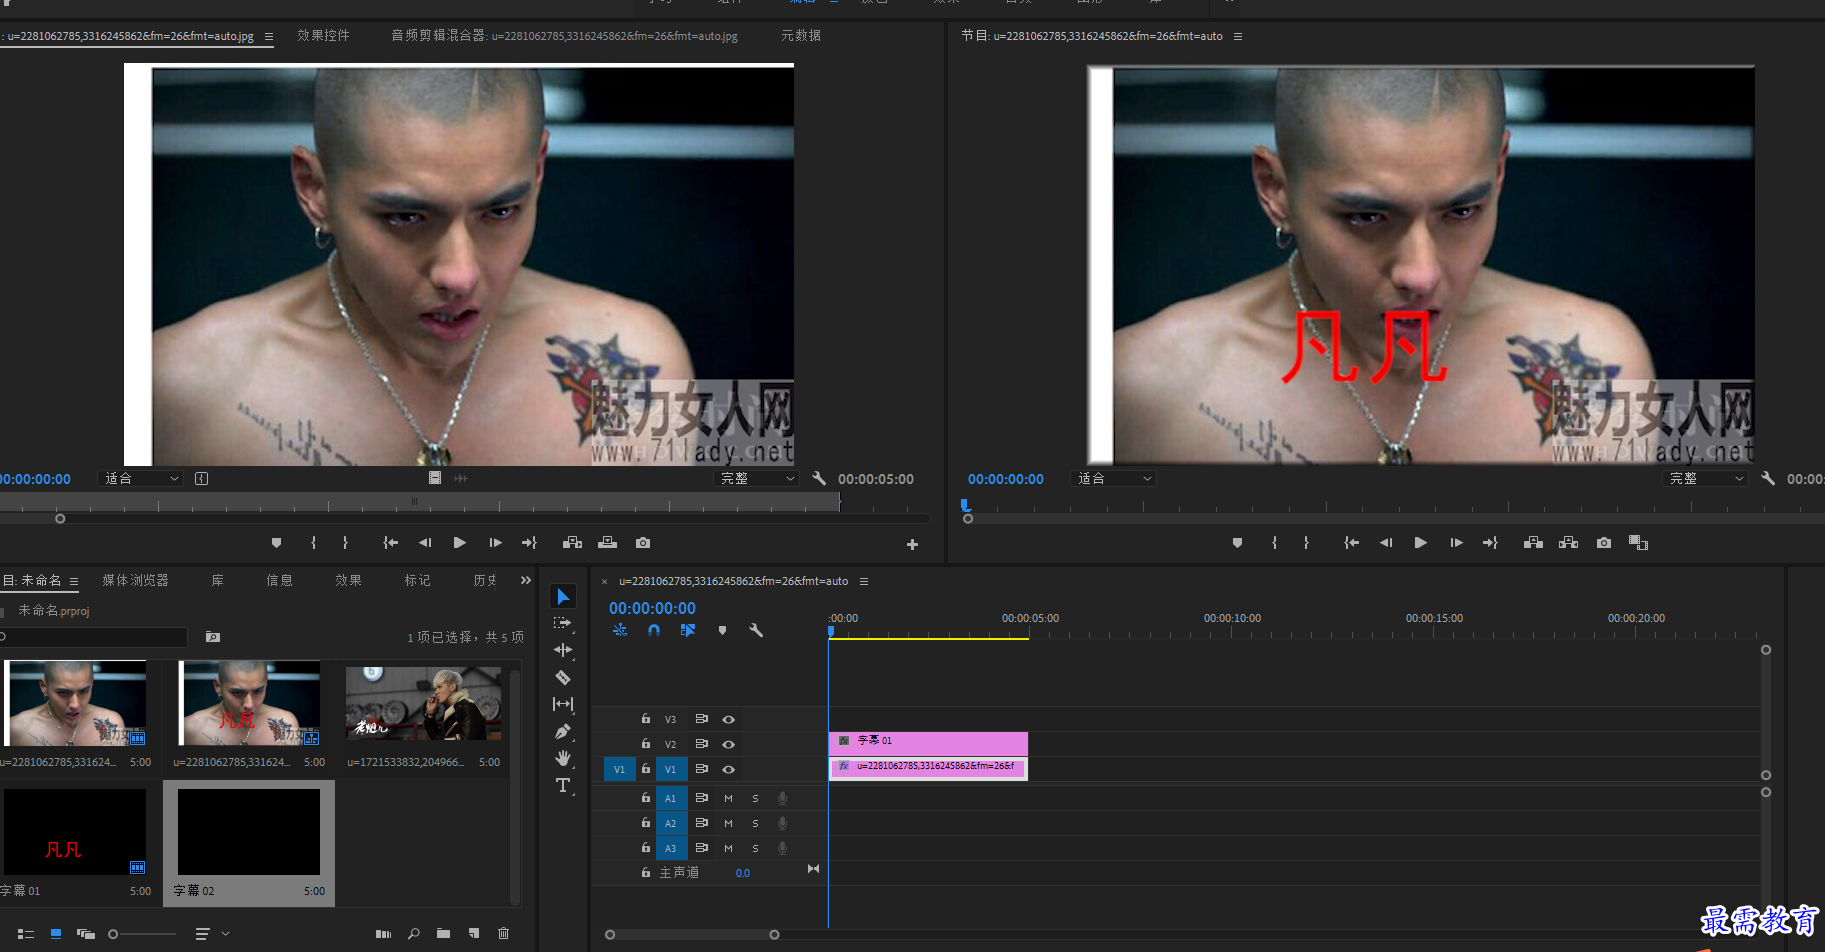
Task: Add timeline marker button
Action: click(722, 630)
